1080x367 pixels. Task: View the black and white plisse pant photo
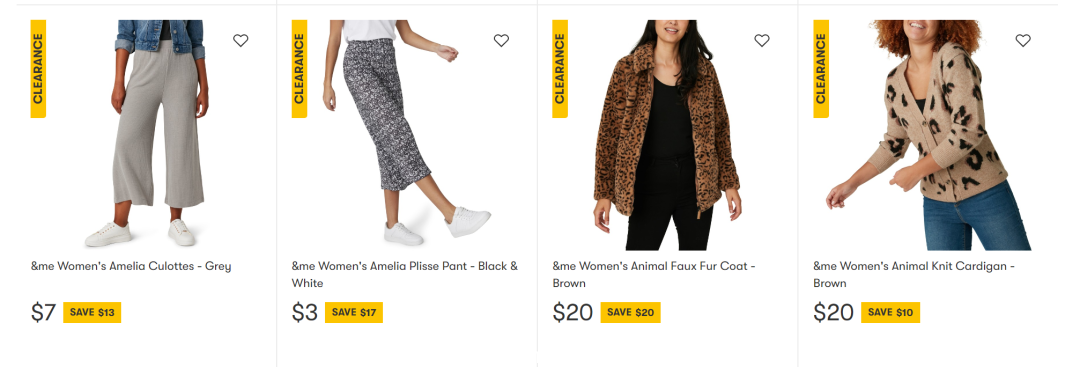(406, 135)
